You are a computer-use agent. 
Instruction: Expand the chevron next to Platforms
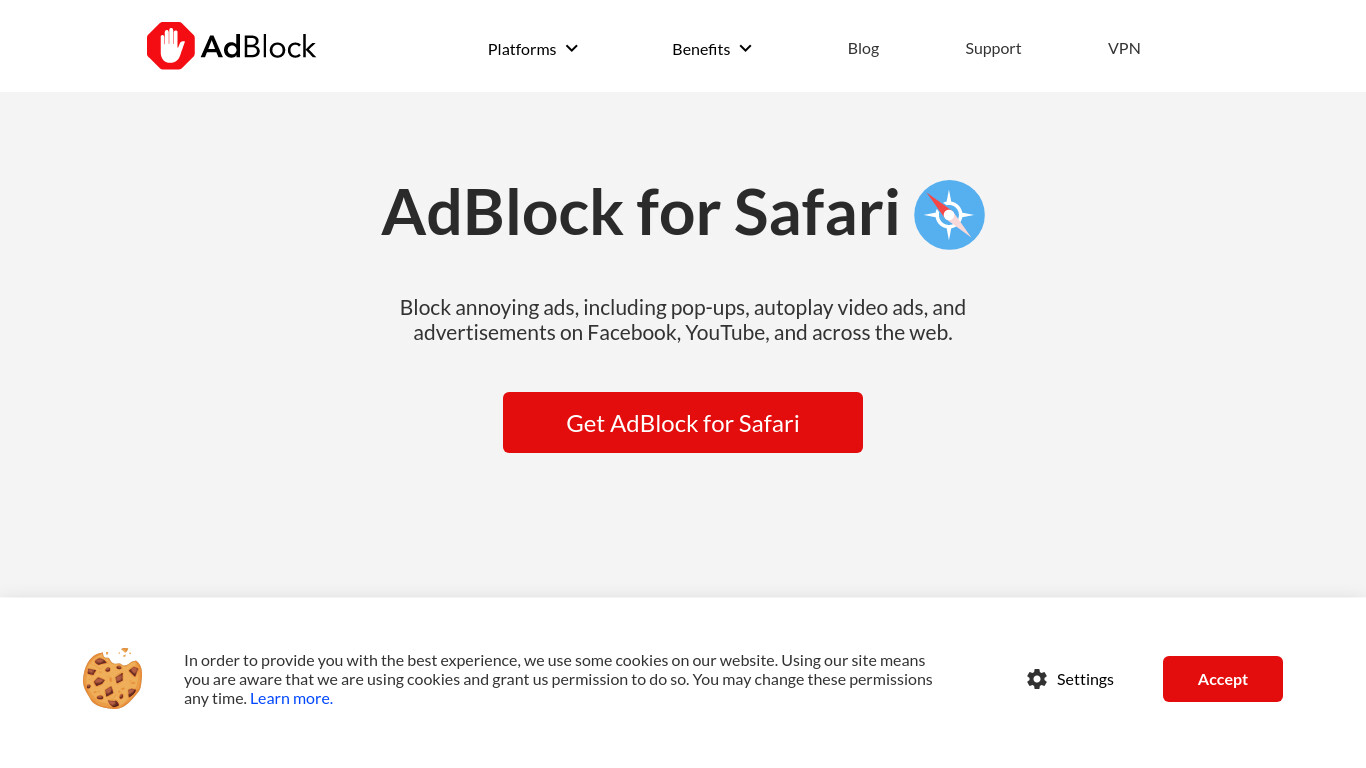tap(572, 48)
